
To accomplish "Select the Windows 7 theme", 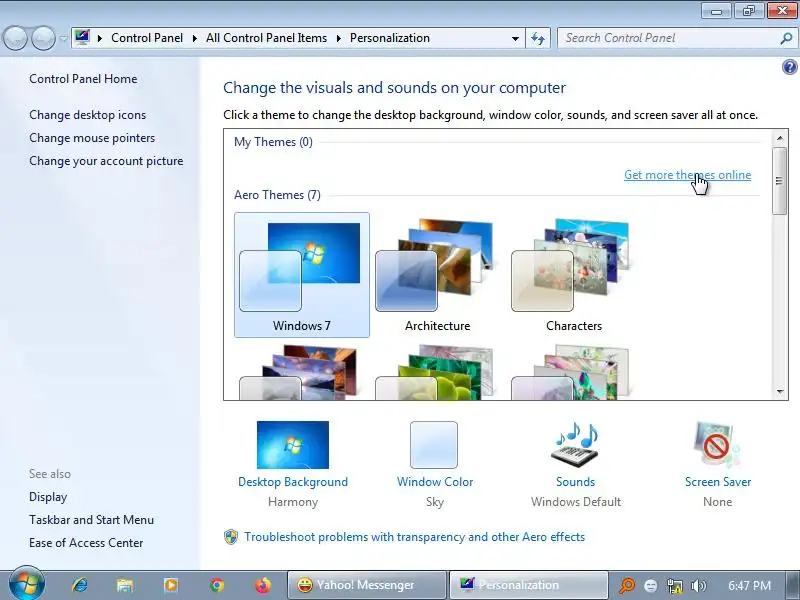I will 302,274.
